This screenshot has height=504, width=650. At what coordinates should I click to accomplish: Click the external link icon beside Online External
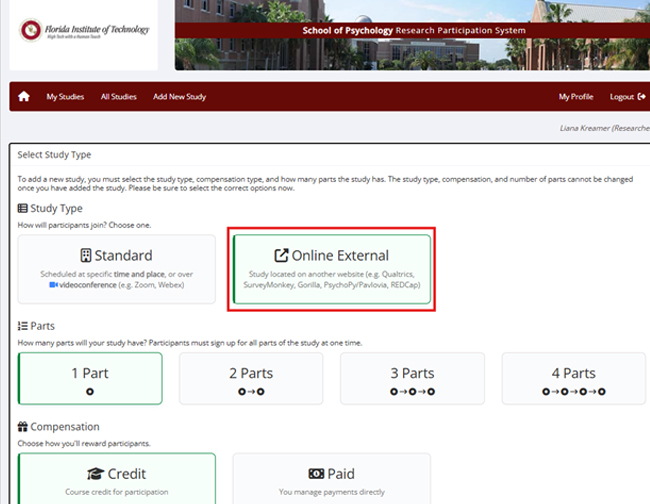click(x=281, y=255)
